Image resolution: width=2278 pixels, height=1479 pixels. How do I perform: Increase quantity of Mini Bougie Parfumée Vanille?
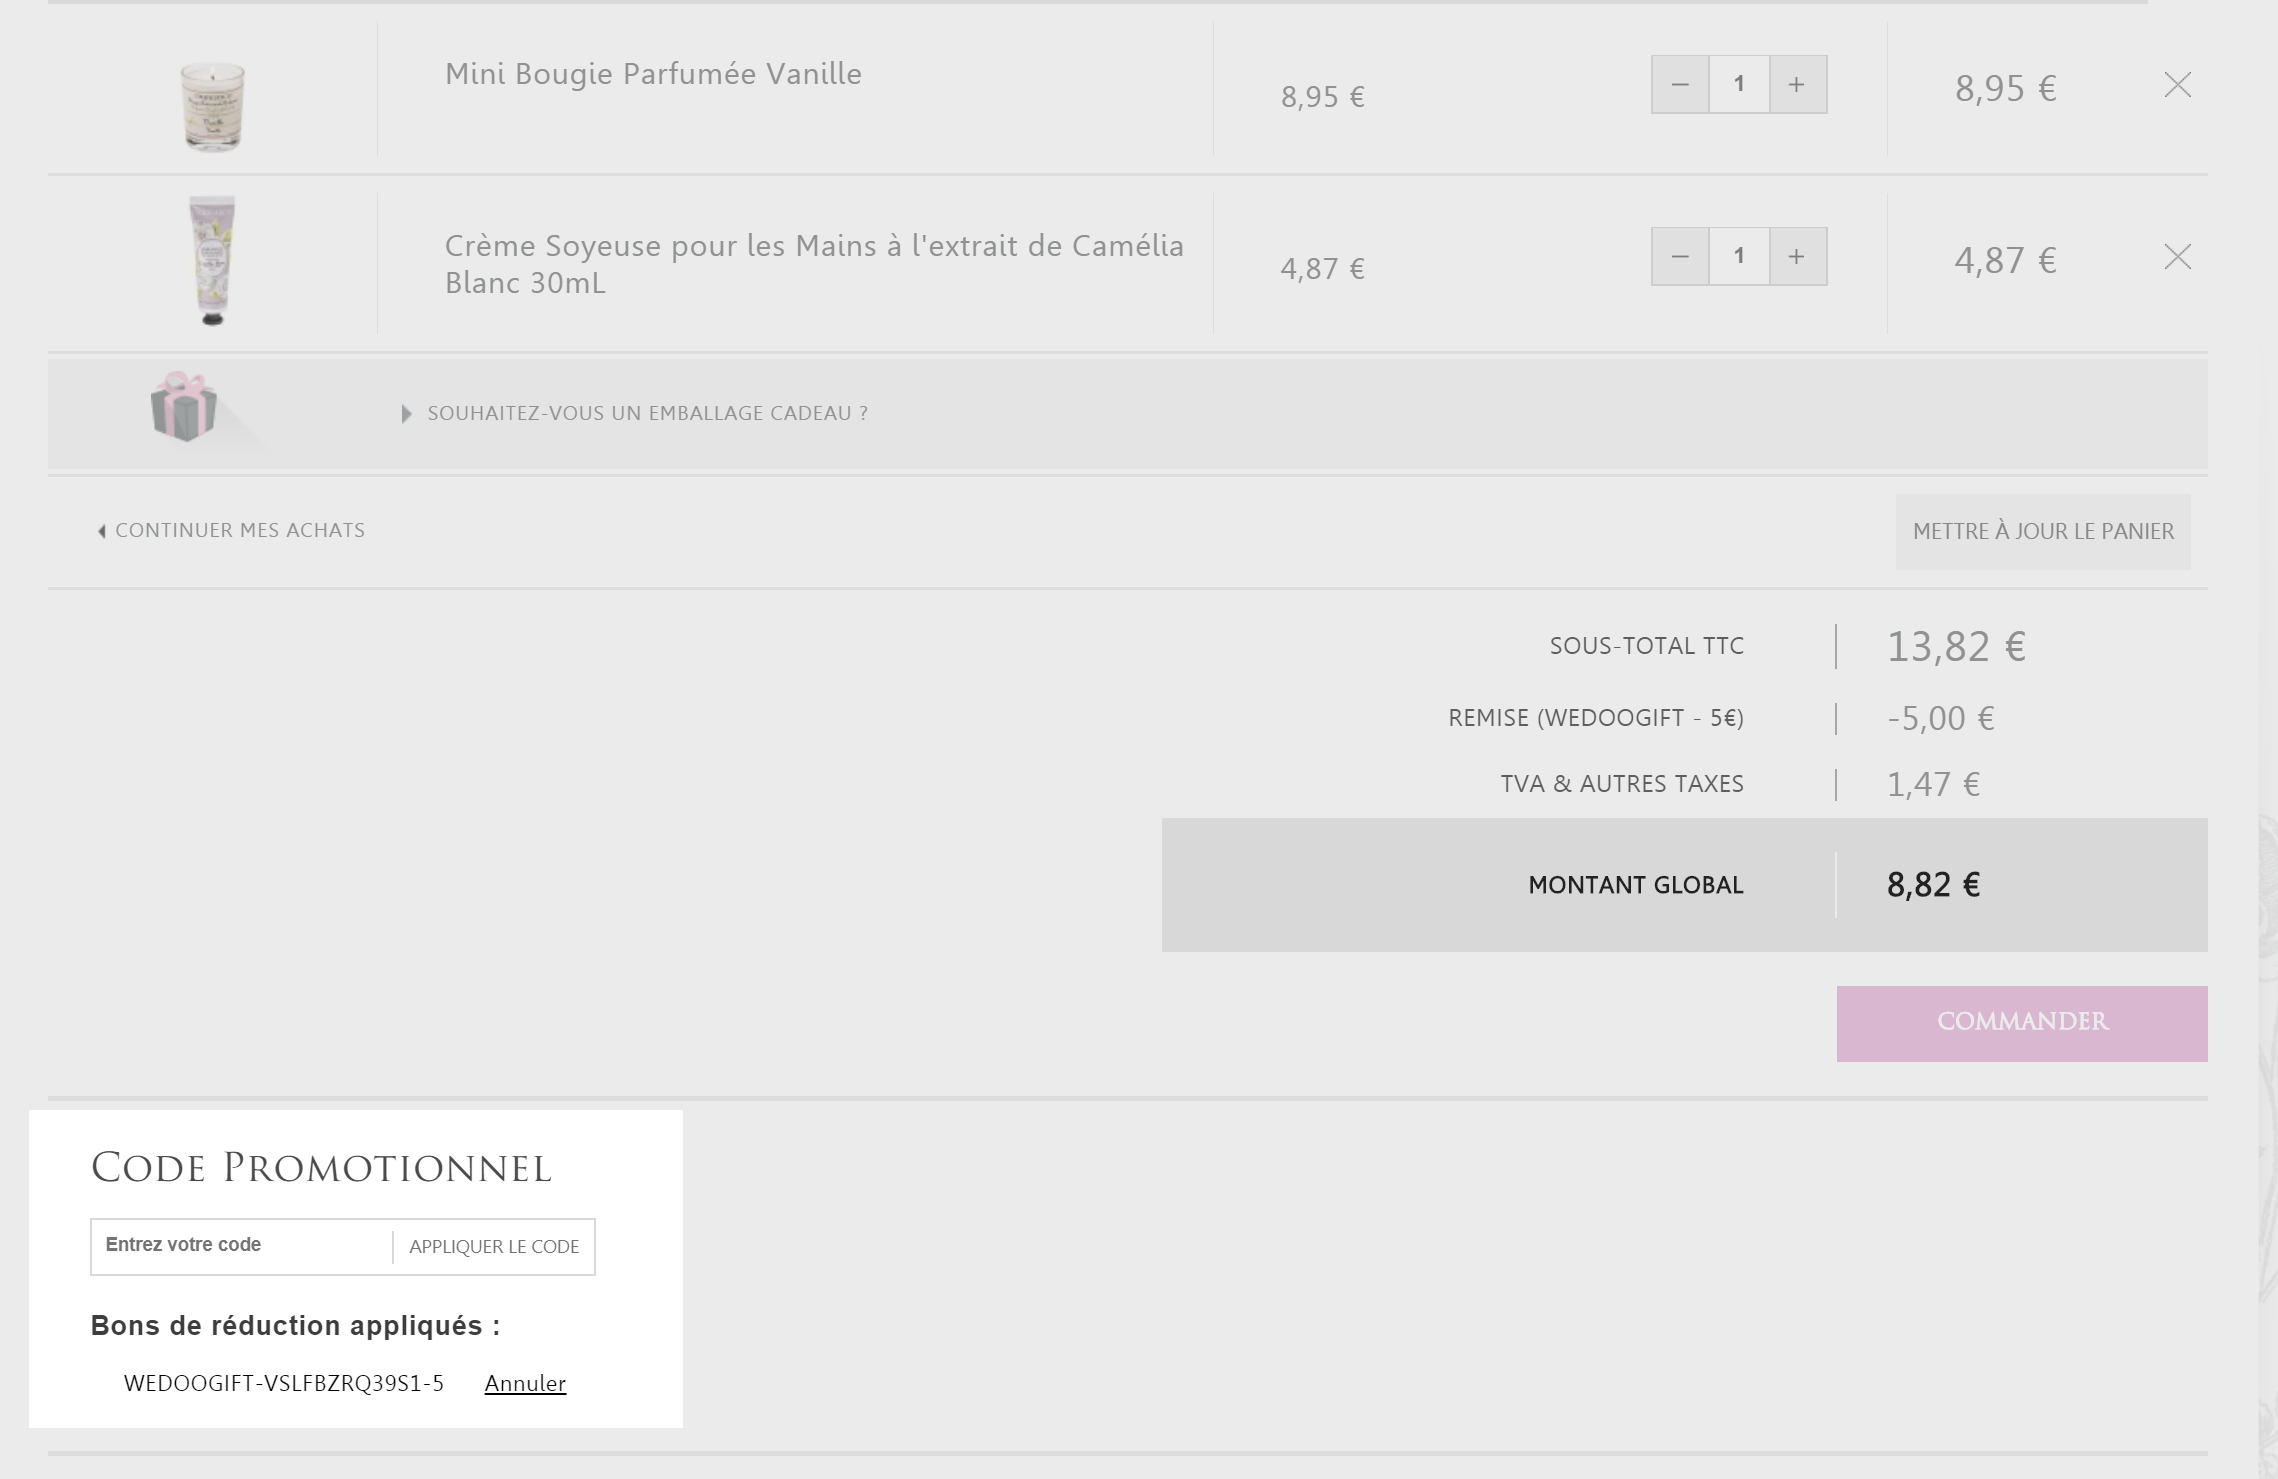point(1797,84)
